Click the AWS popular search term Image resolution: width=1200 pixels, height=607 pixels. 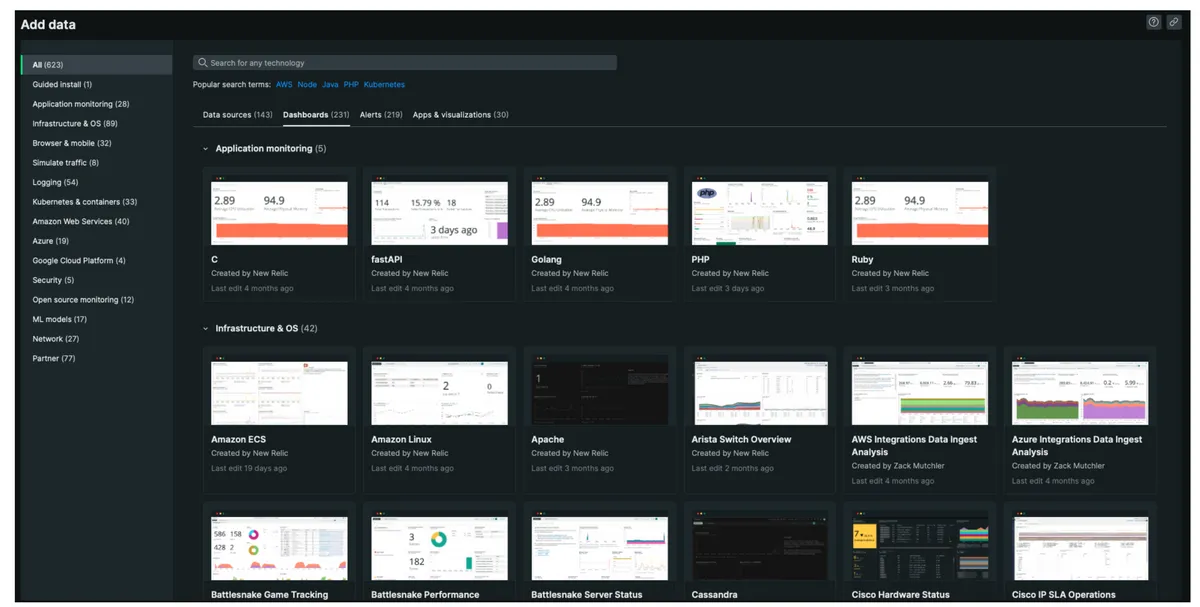pyautogui.click(x=284, y=84)
